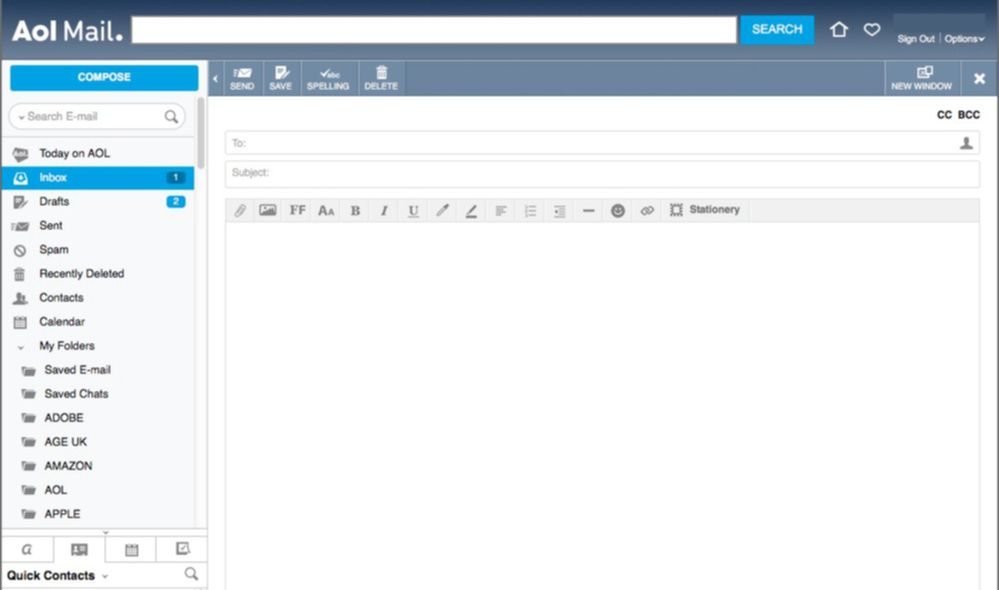Click the Send toolbar icon
999x590 pixels.
(242, 78)
